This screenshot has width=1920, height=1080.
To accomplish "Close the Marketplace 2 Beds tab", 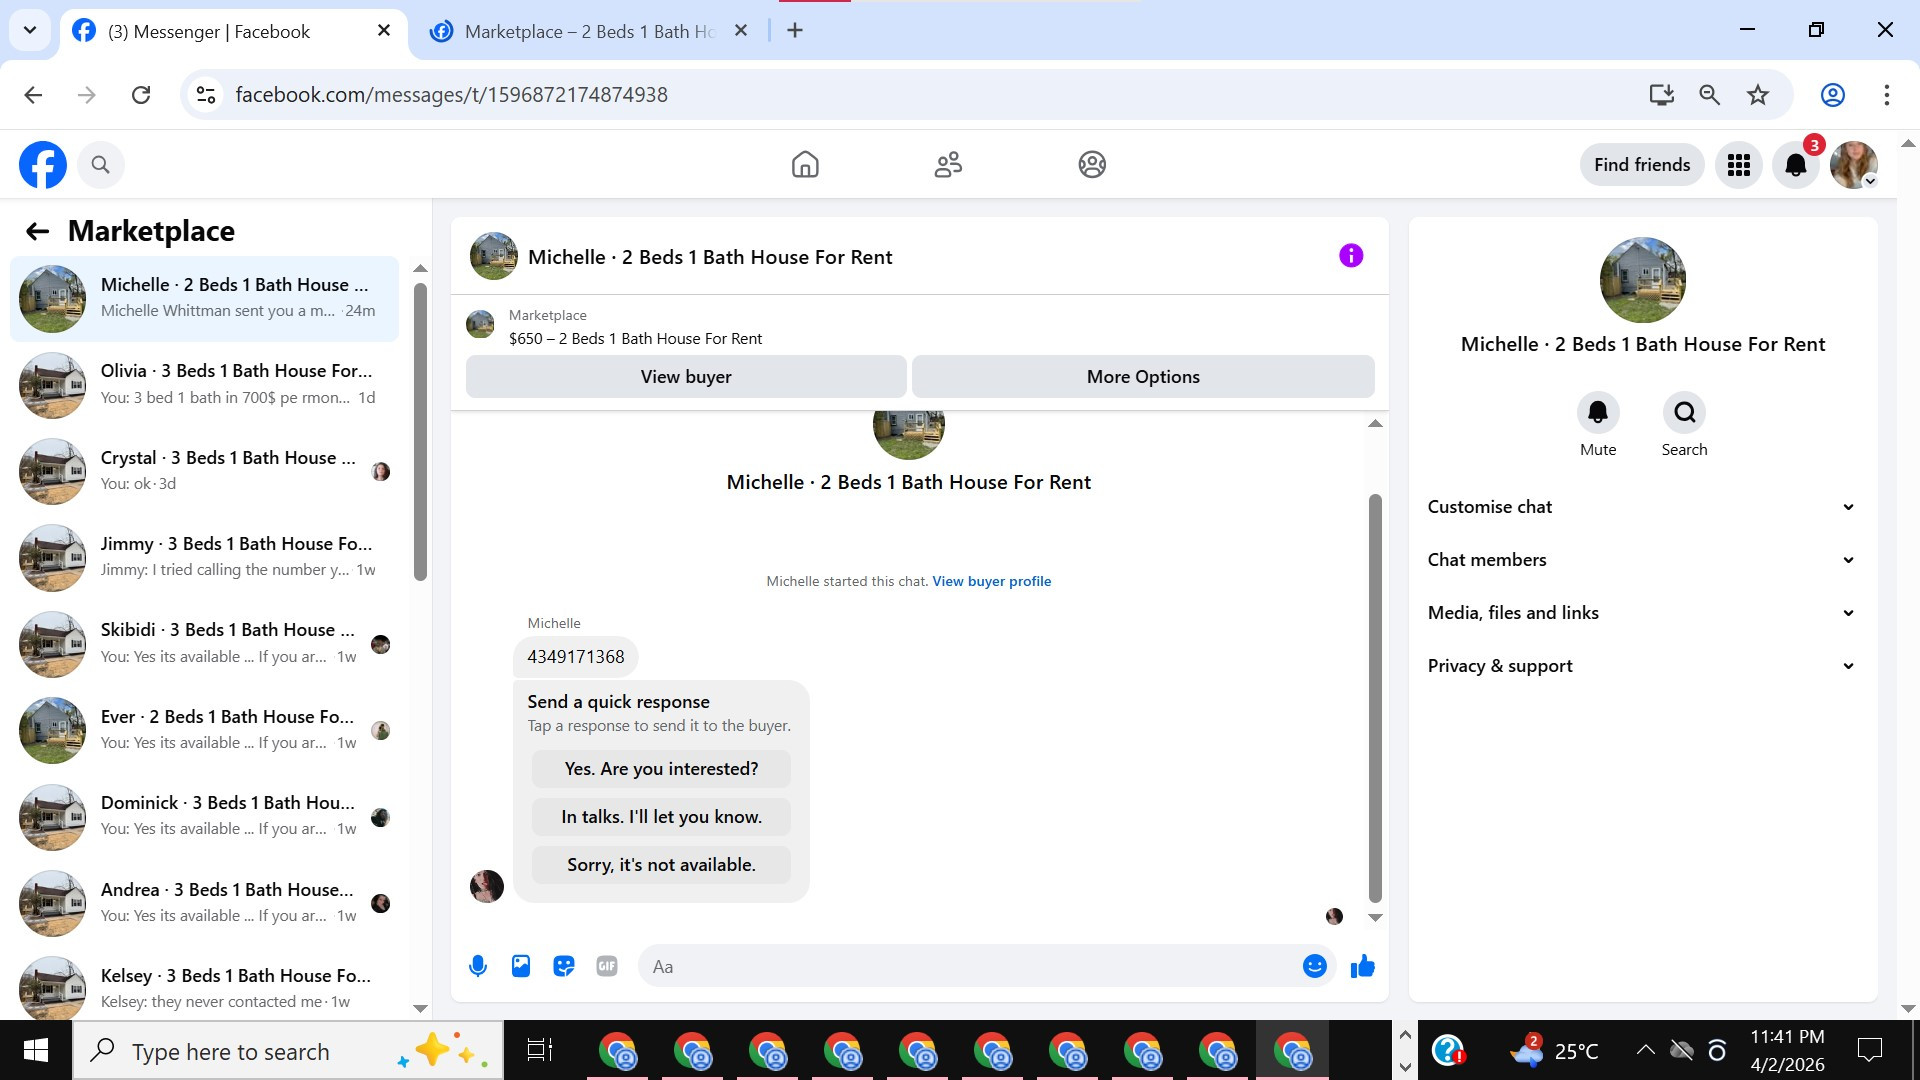I will [741, 31].
